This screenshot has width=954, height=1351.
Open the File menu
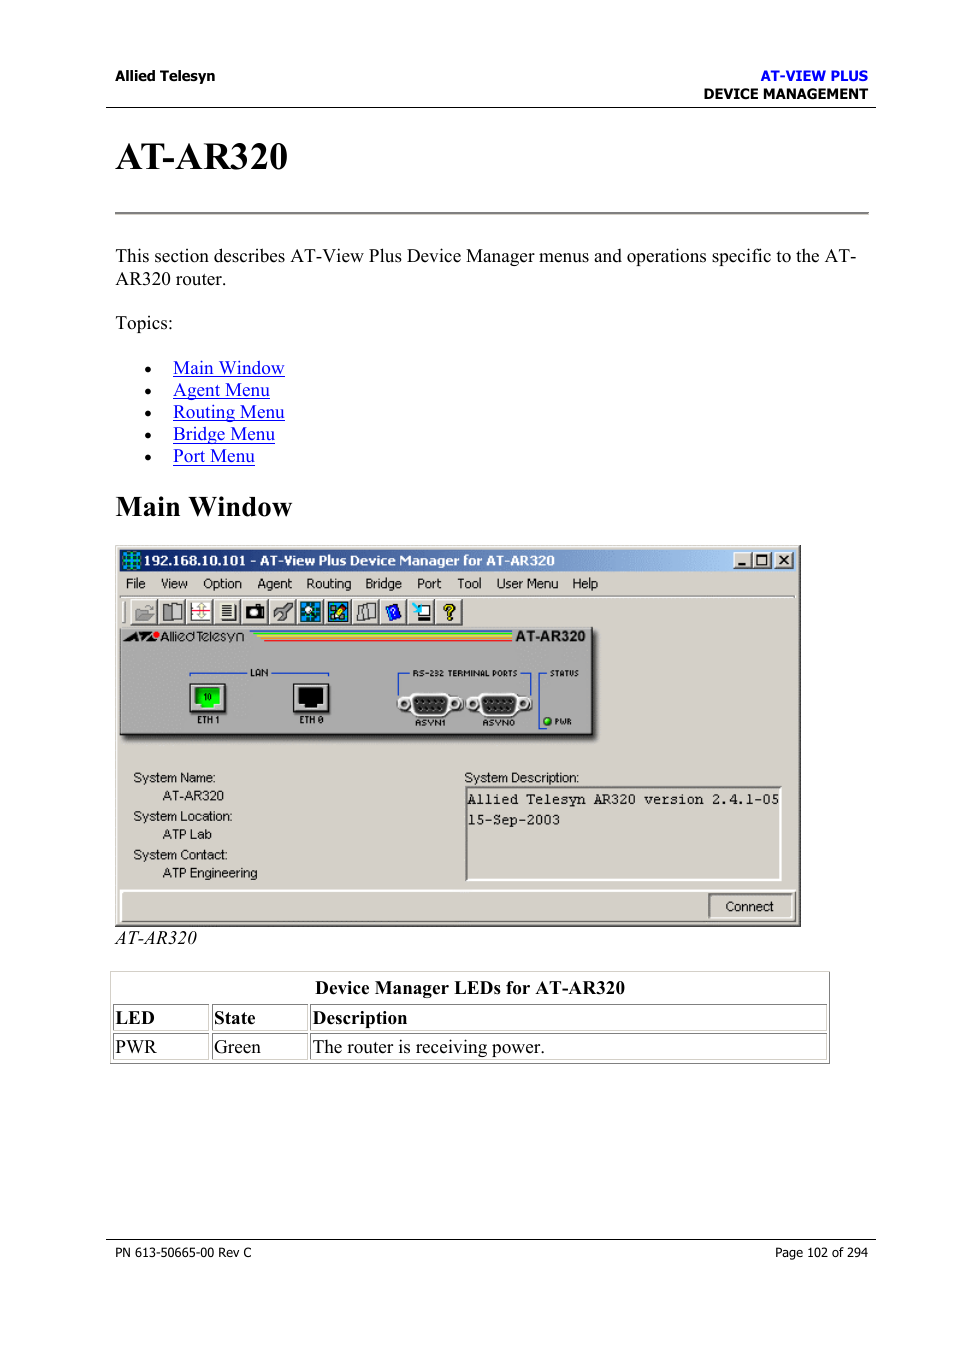point(136,584)
